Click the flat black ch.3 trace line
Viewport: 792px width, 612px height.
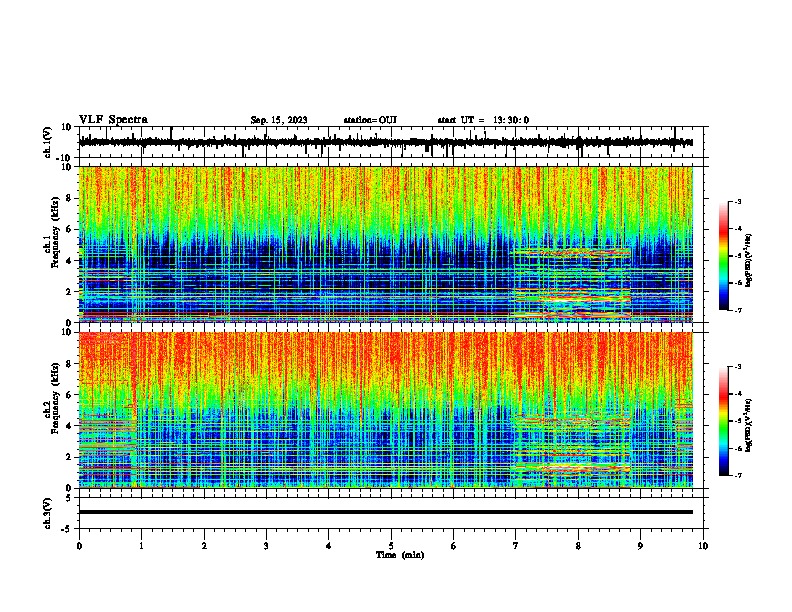click(x=385, y=512)
